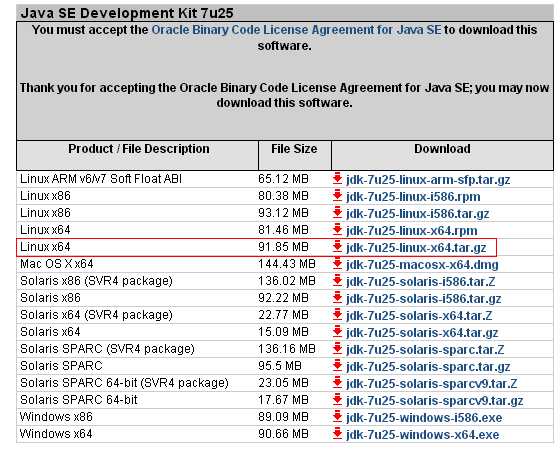Download jdk-7u25-solaris-sparc.tar.Z link
Screen dimensions: 560x451
pos(425,350)
